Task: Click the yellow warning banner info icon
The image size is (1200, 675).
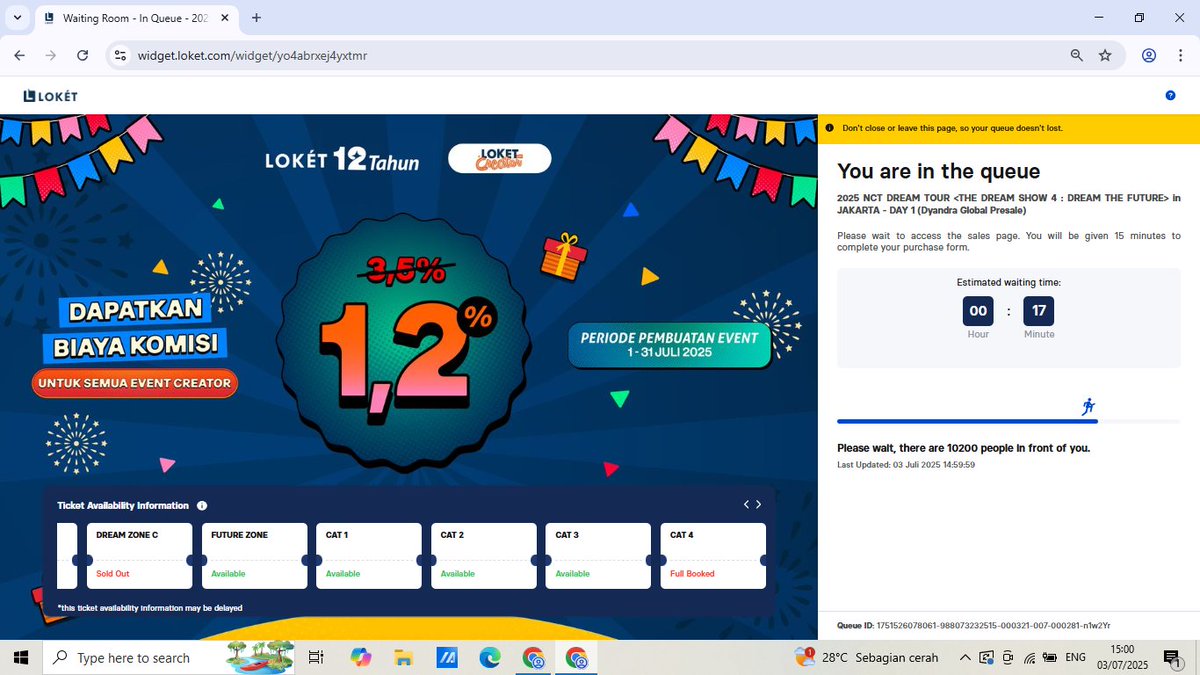Action: tap(829, 128)
